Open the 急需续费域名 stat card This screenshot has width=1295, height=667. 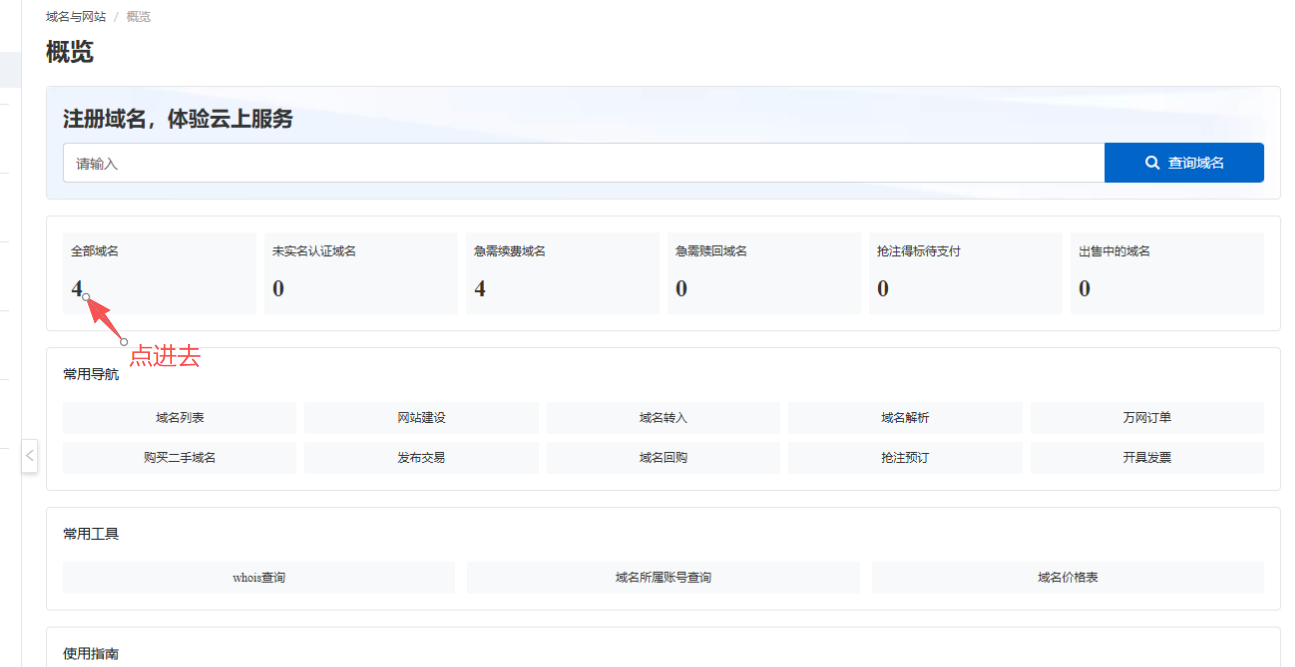pyautogui.click(x=562, y=273)
